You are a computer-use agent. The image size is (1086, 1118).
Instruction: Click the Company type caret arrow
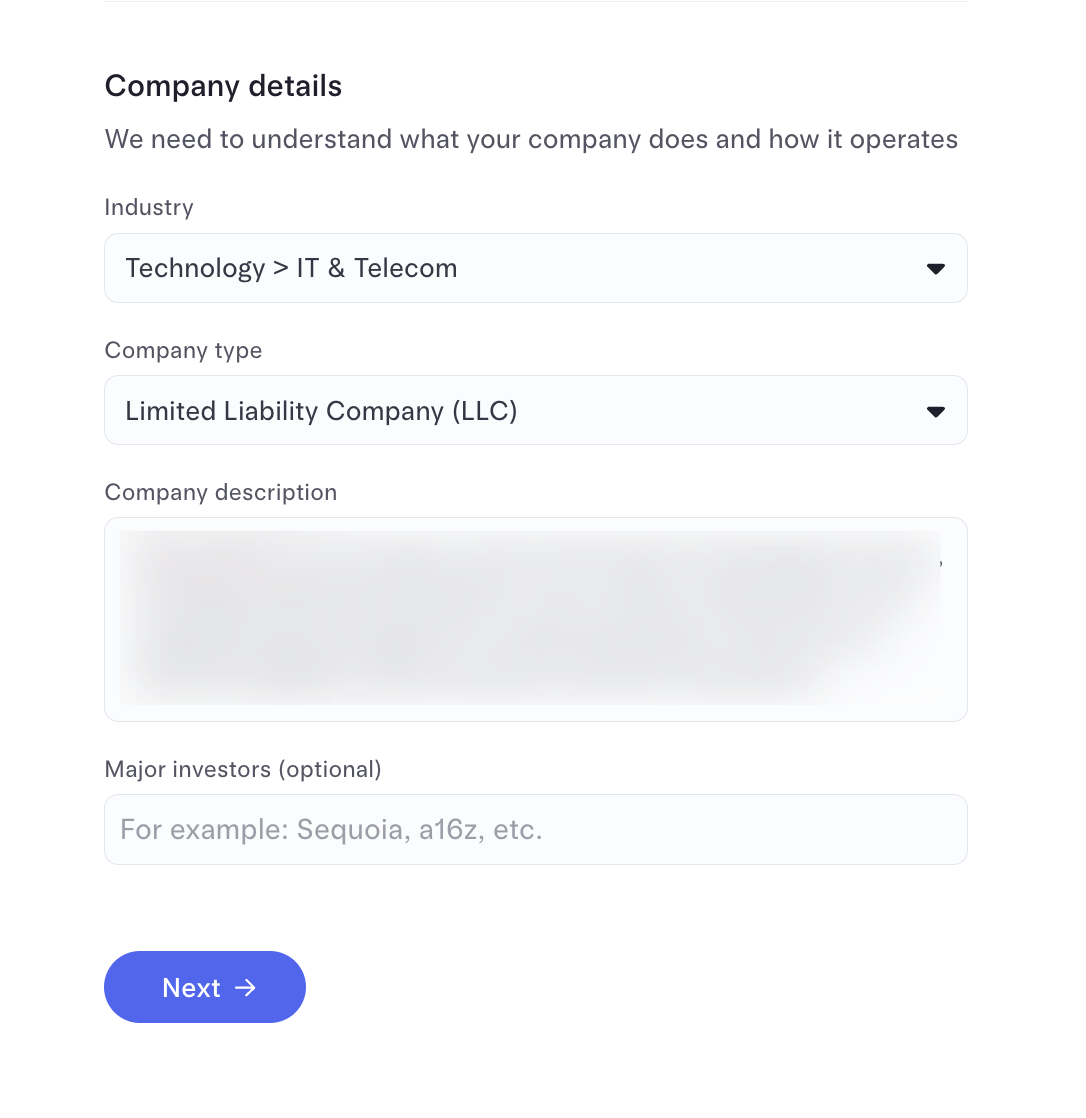pos(936,411)
